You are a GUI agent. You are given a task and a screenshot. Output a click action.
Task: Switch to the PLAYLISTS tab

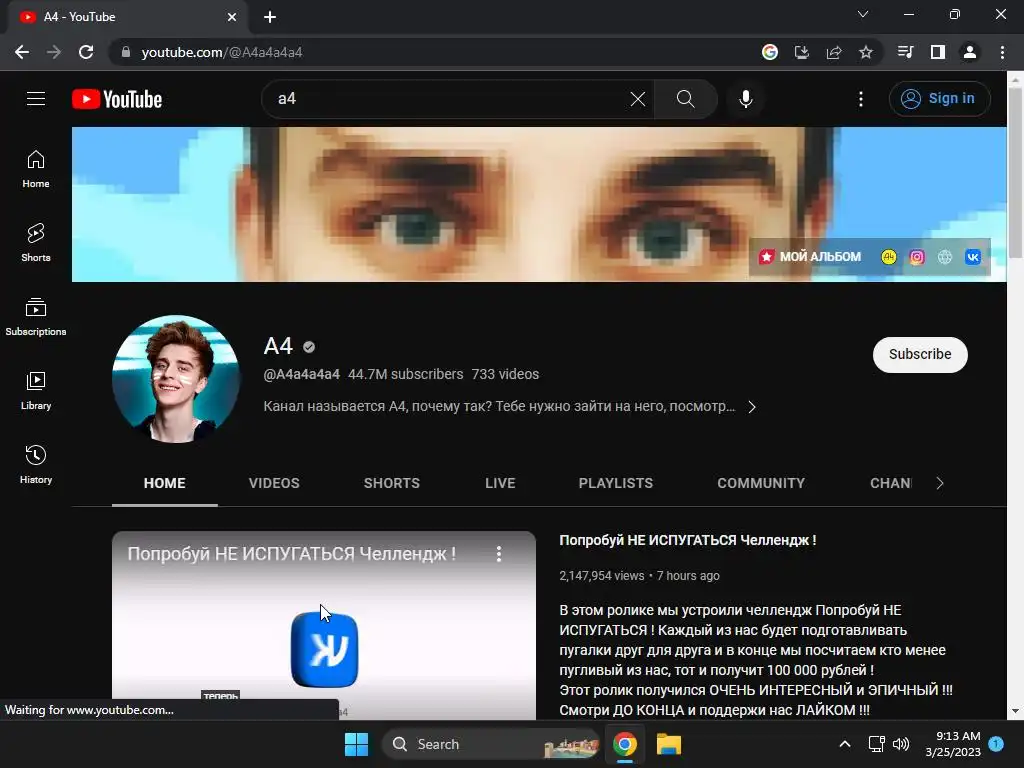pyautogui.click(x=616, y=483)
